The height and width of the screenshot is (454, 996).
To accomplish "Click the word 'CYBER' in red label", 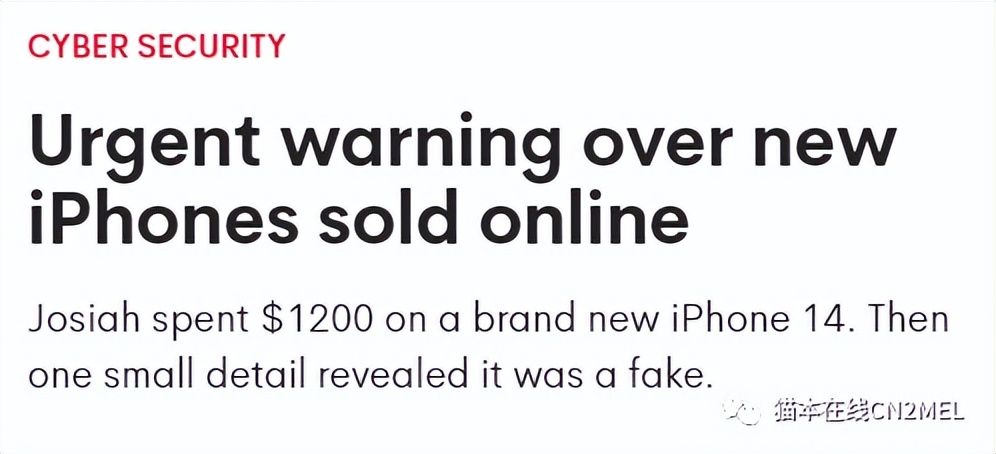I will 75,46.
